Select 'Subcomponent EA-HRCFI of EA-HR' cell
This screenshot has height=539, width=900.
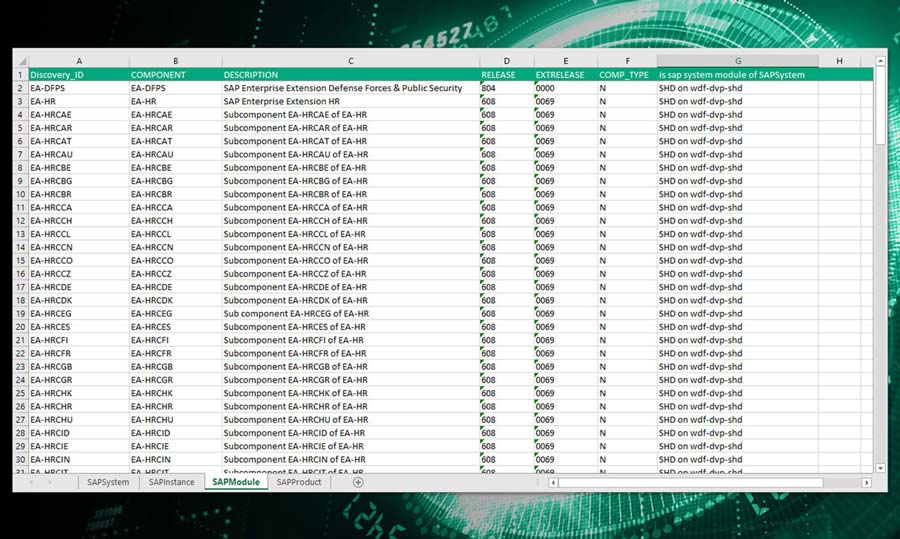[351, 340]
